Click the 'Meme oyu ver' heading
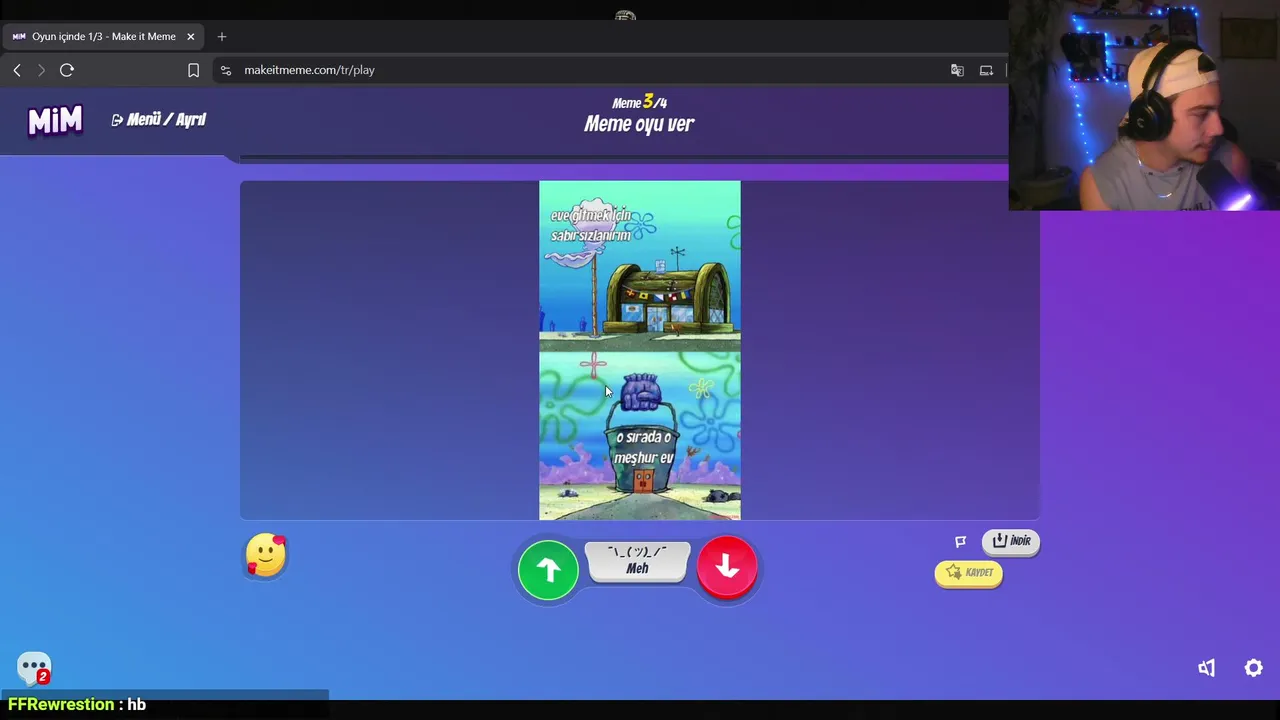Viewport: 1280px width, 720px height. point(639,124)
